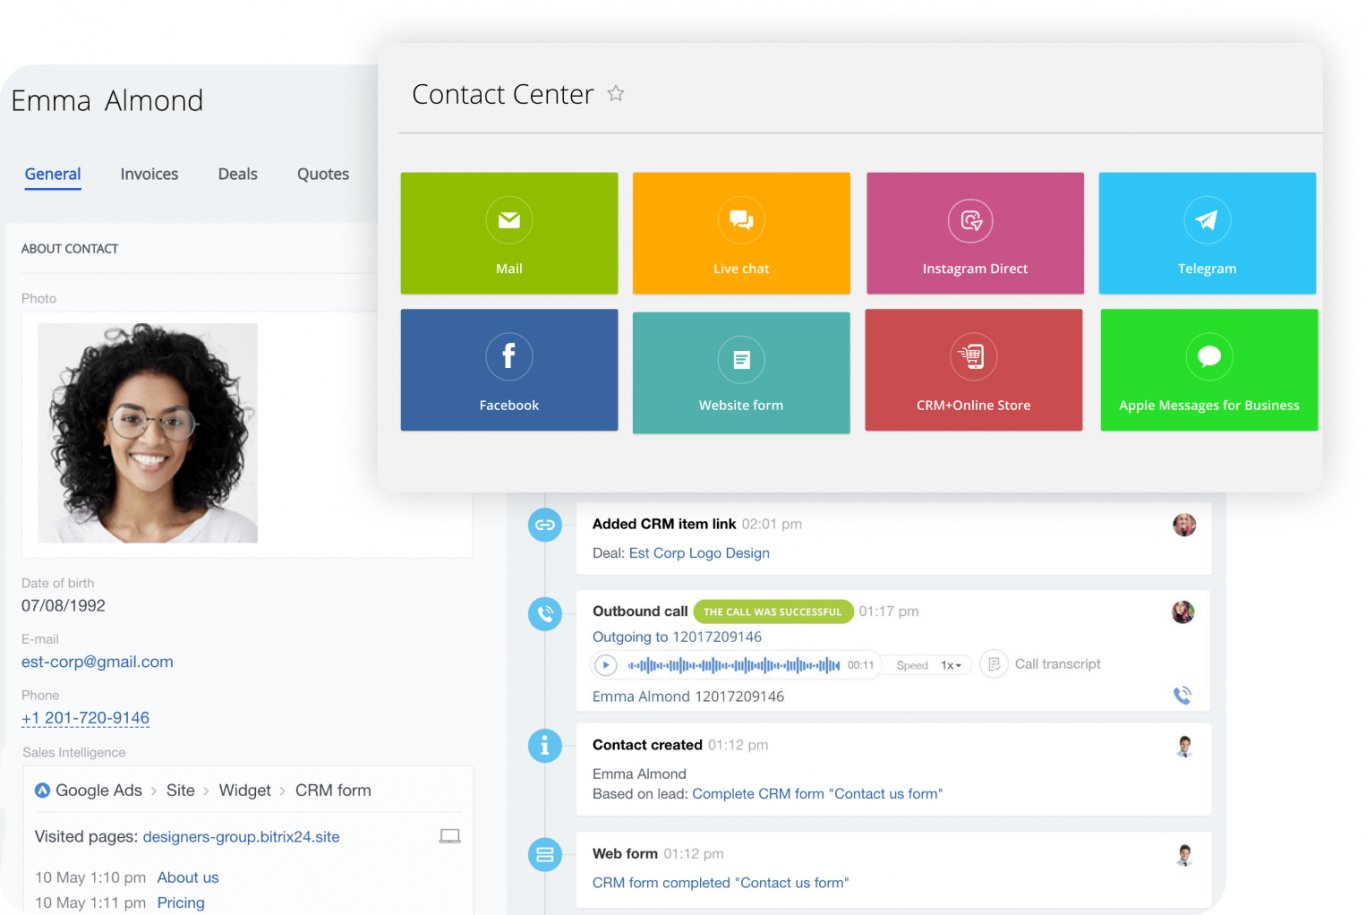Toggle the Contact Center favorite star
Image resolution: width=1366 pixels, height=915 pixels.
pos(616,93)
